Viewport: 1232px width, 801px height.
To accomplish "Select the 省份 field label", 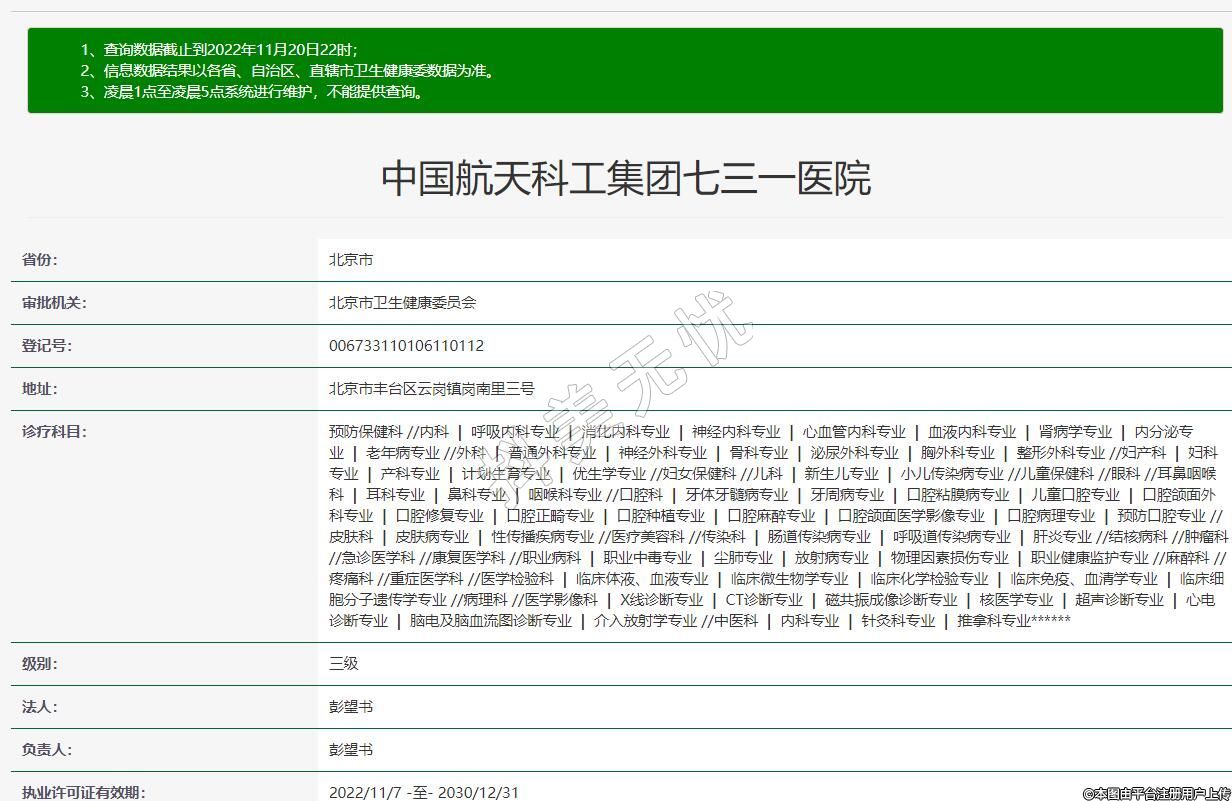I will click(40, 260).
